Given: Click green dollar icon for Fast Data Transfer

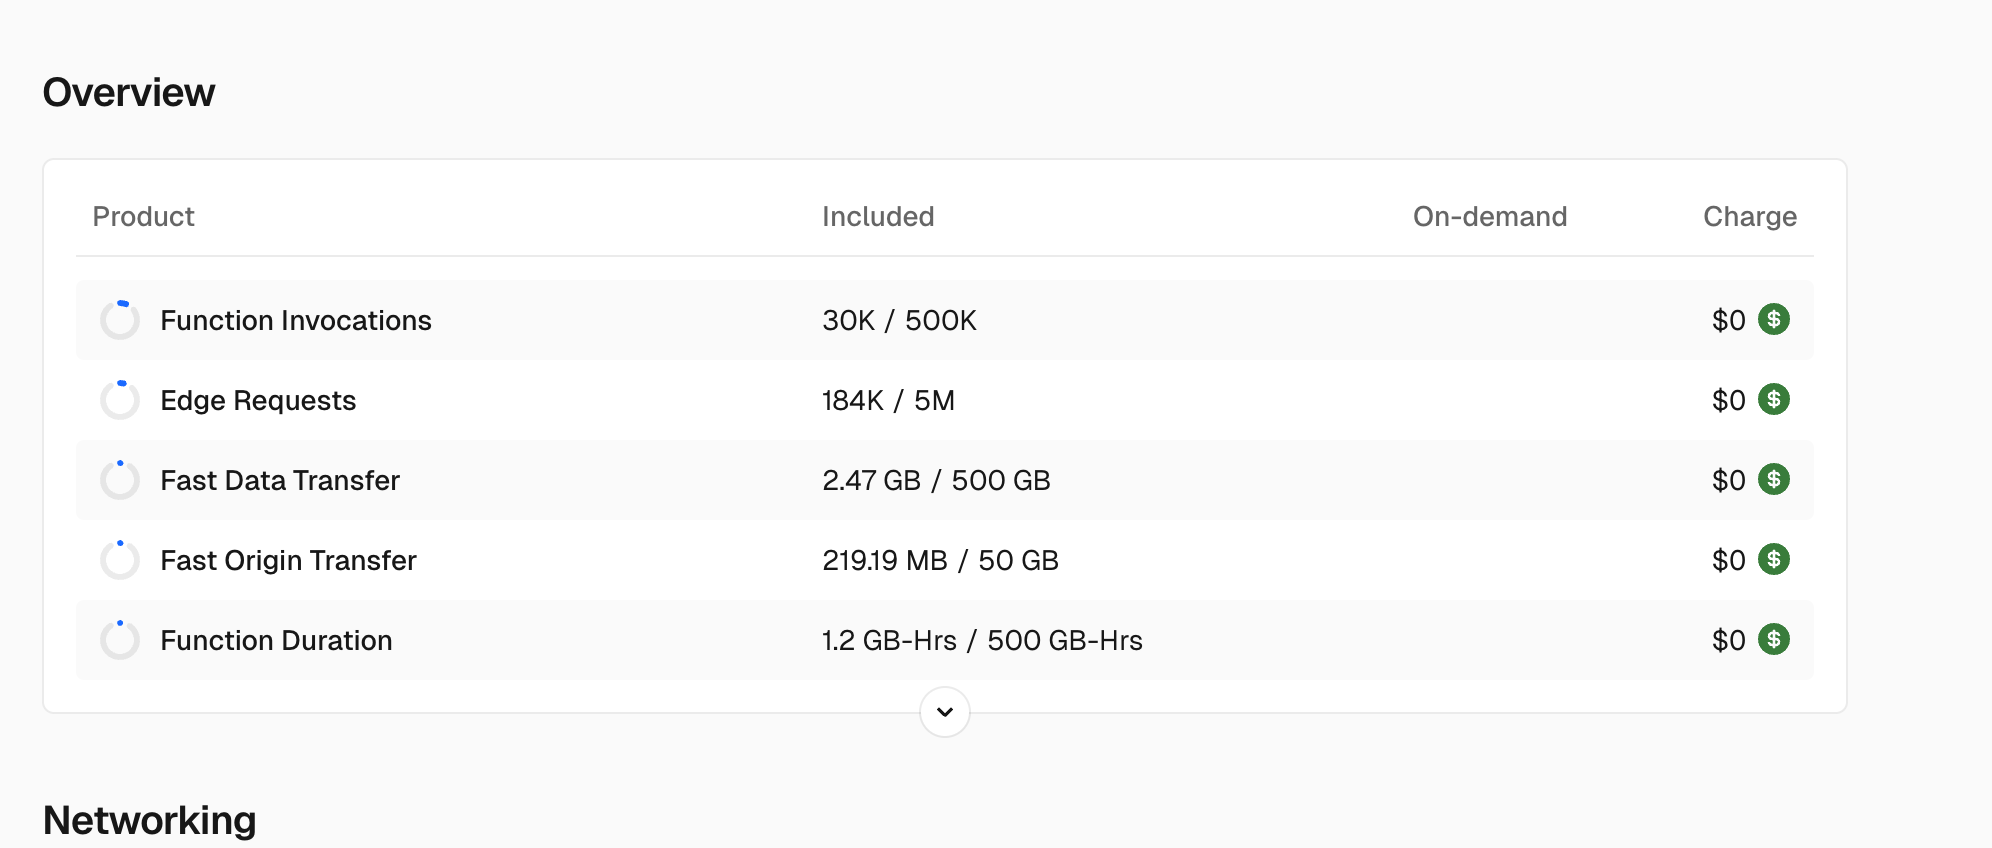Looking at the screenshot, I should tap(1774, 479).
